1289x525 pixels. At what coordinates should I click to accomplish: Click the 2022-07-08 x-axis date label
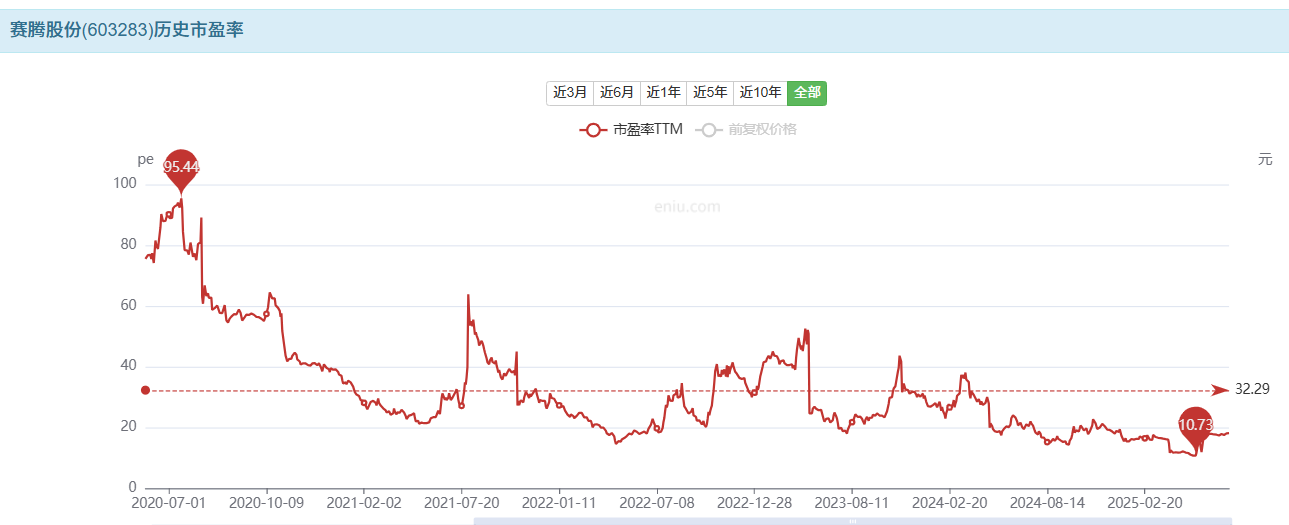pos(656,502)
